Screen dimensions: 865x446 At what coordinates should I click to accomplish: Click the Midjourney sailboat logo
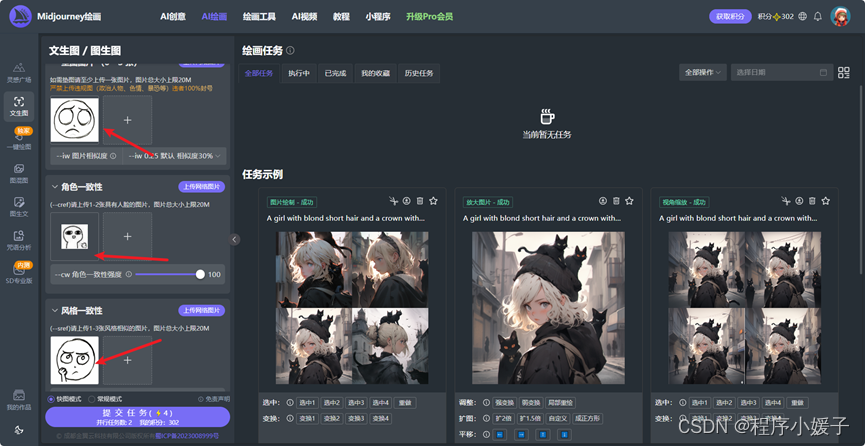tap(20, 16)
